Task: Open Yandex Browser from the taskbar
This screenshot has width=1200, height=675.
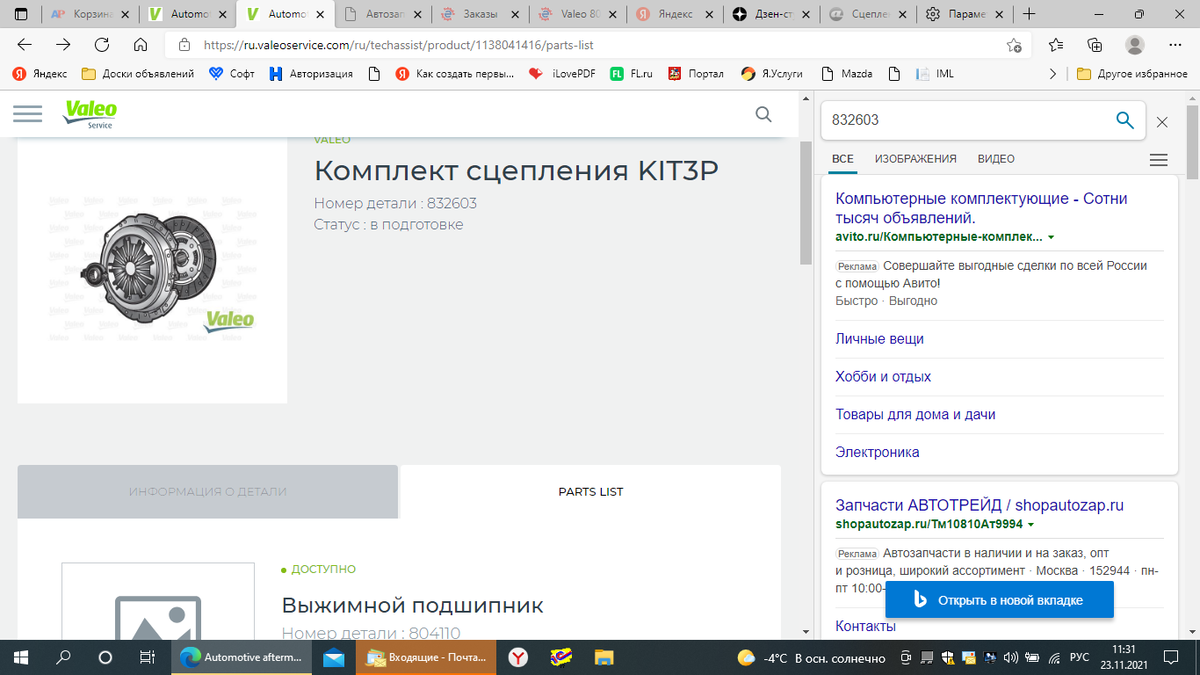Action: pyautogui.click(x=519, y=658)
